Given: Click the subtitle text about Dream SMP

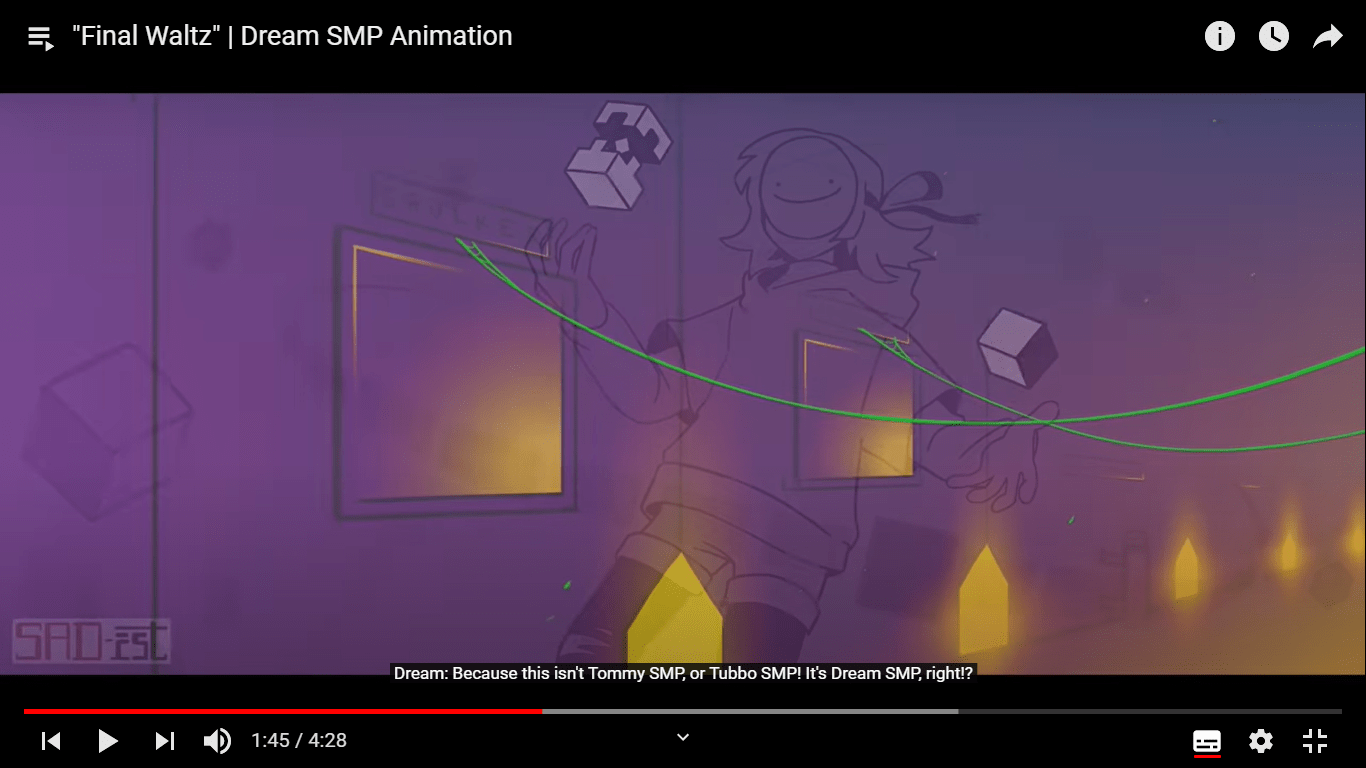Looking at the screenshot, I should point(683,673).
